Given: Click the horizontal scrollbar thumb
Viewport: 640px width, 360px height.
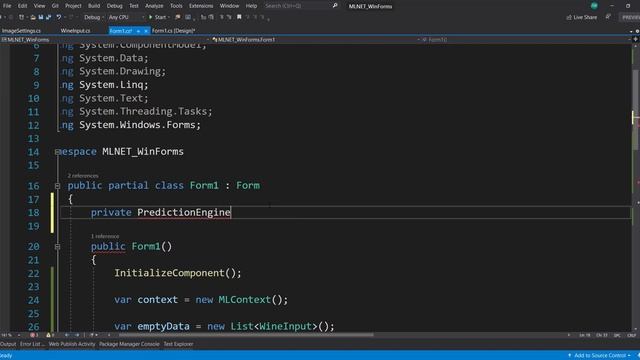Looking at the screenshot, I should click(246, 335).
